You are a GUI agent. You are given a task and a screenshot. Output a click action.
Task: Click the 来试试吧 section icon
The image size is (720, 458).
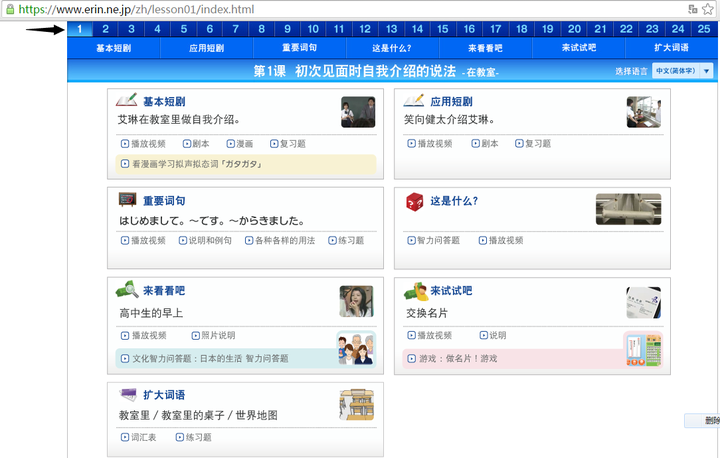[x=416, y=291]
